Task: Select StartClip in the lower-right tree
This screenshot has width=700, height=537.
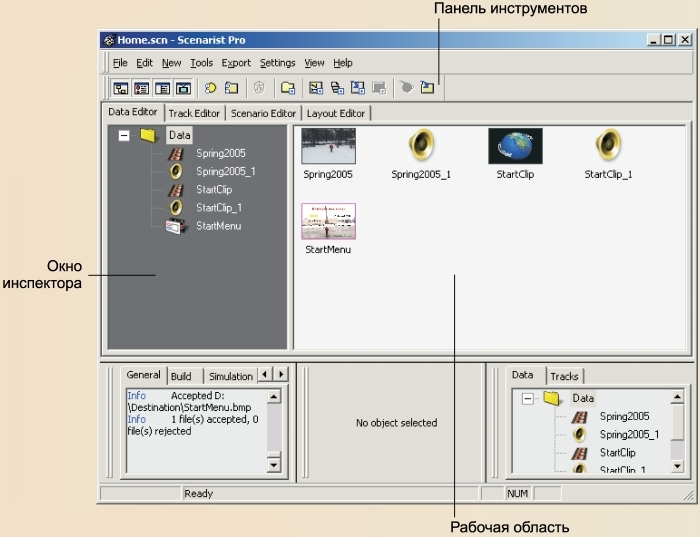Action: coord(617,453)
